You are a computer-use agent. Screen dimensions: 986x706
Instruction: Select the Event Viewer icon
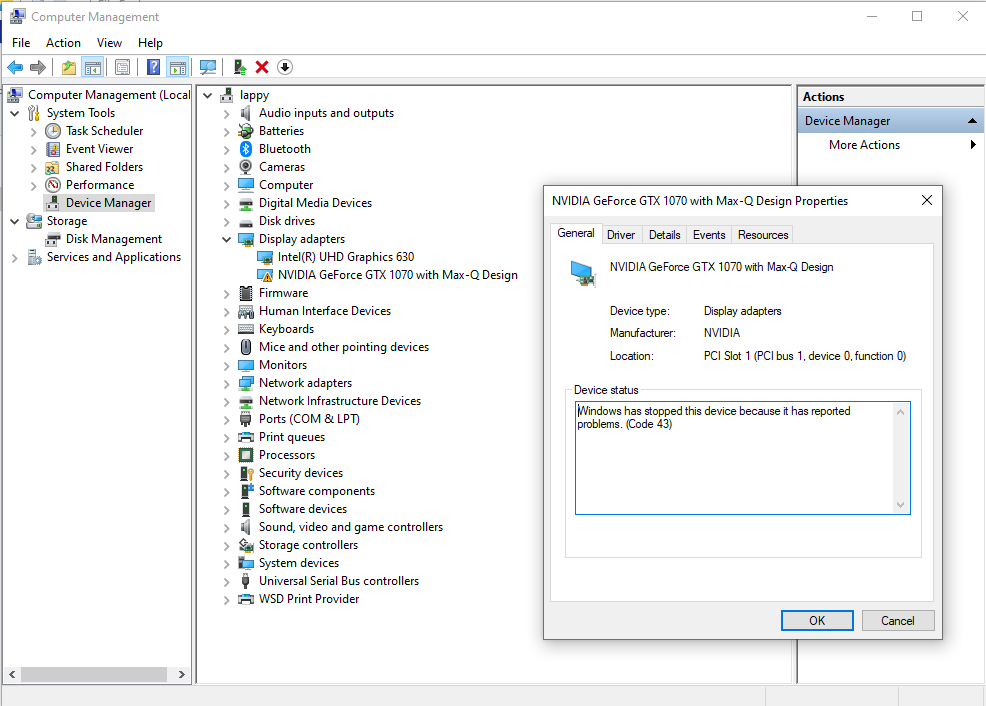coord(53,149)
